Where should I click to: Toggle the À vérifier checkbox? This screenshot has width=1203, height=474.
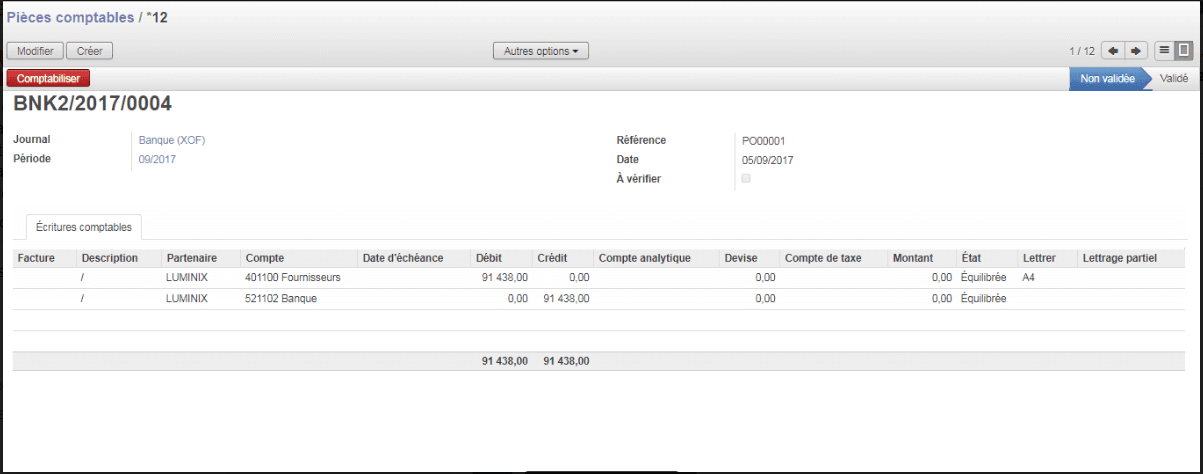(x=746, y=179)
